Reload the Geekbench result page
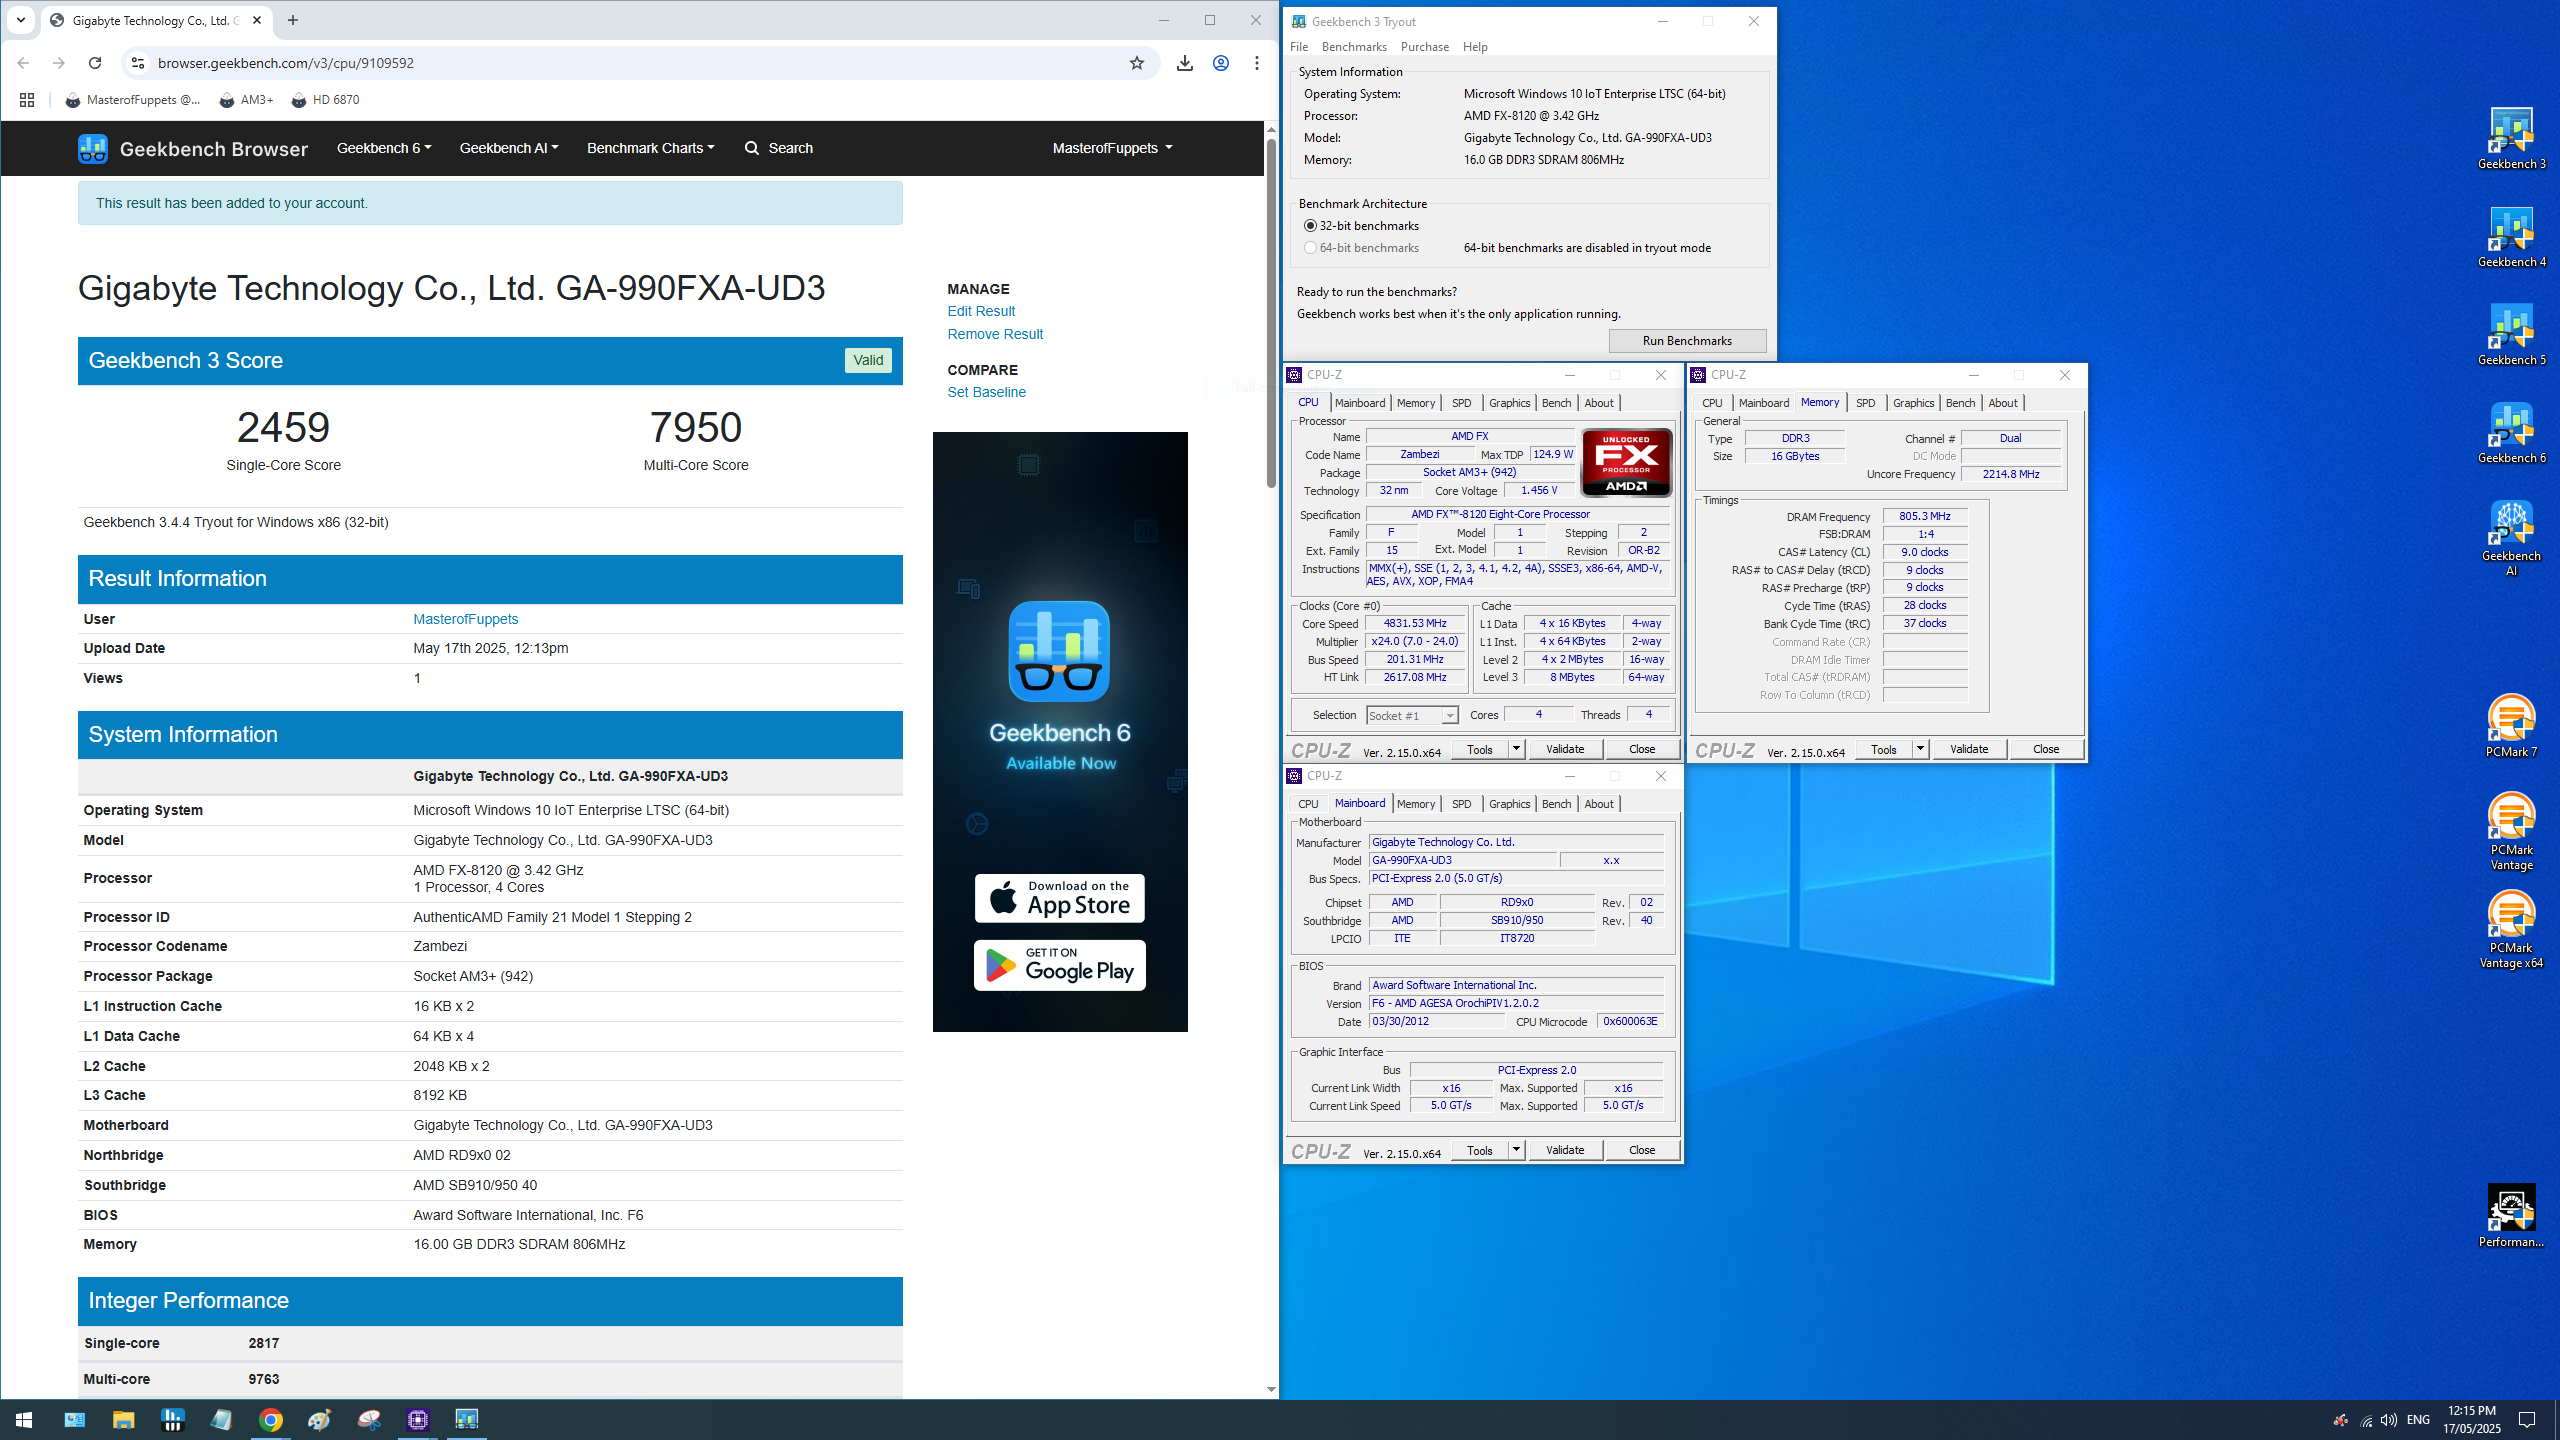 pos(95,63)
